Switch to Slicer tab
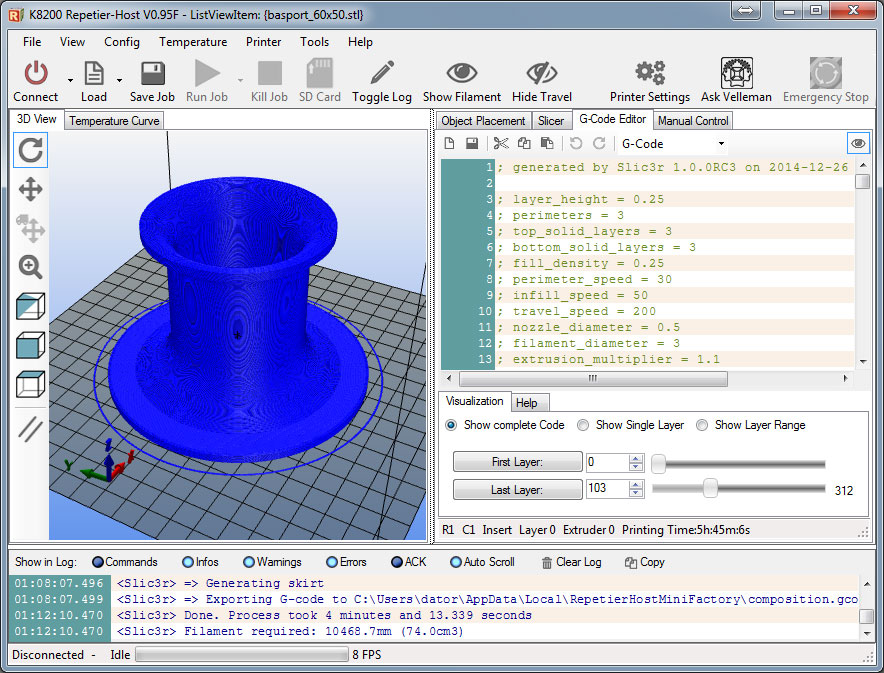The width and height of the screenshot is (884, 673). coord(551,121)
